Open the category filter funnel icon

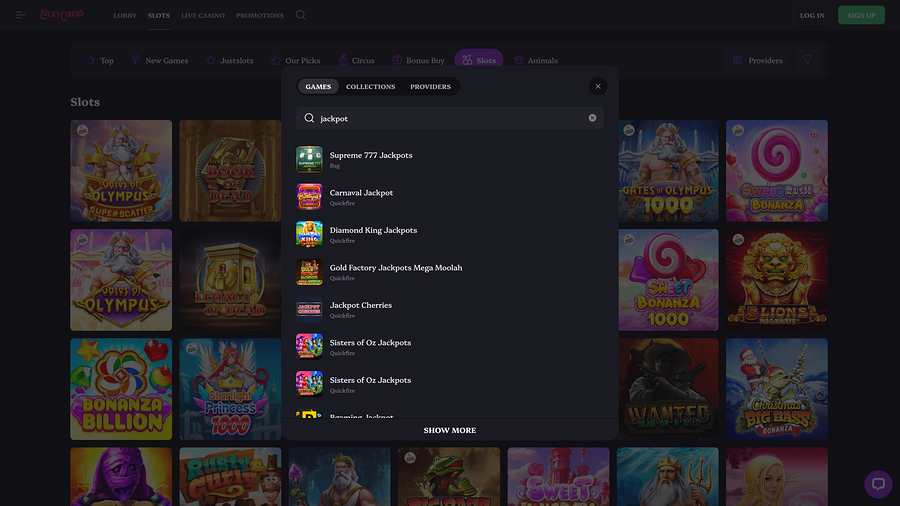pos(807,60)
